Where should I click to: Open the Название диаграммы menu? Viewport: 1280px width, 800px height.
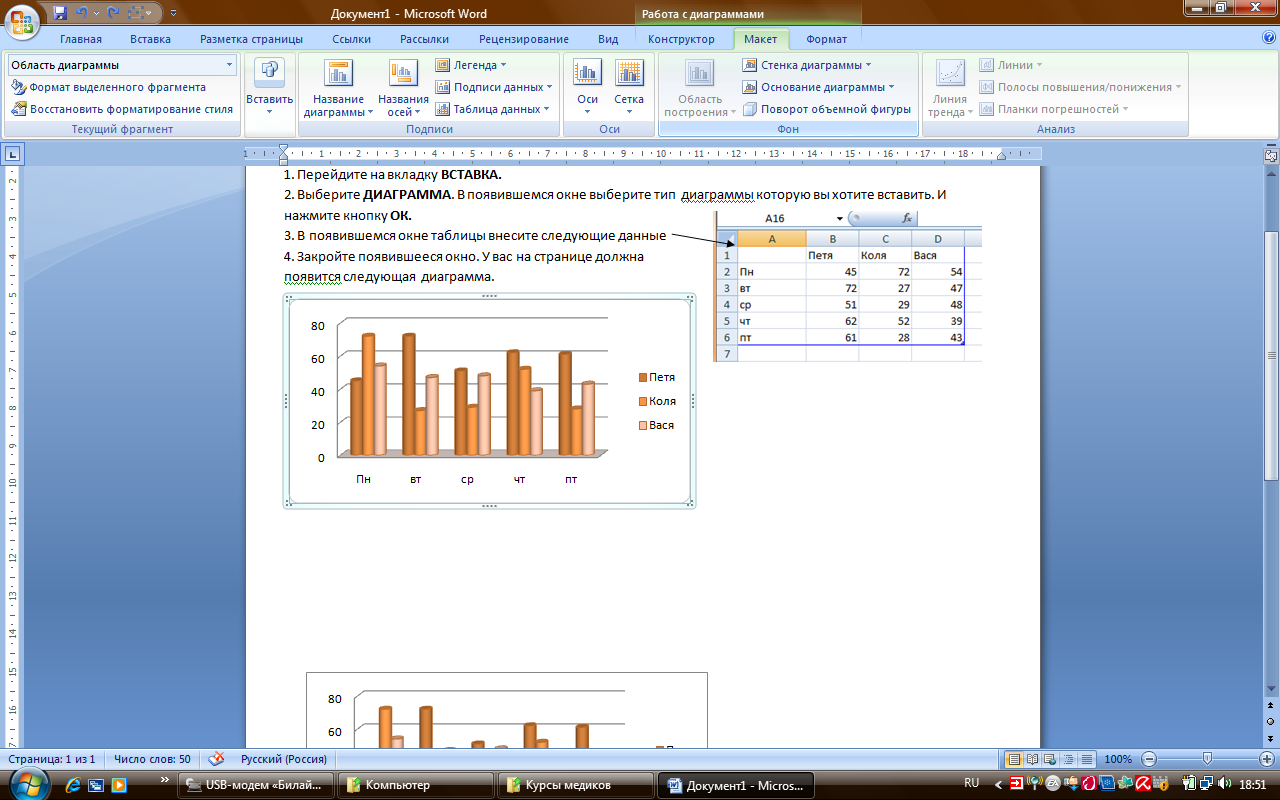click(339, 88)
